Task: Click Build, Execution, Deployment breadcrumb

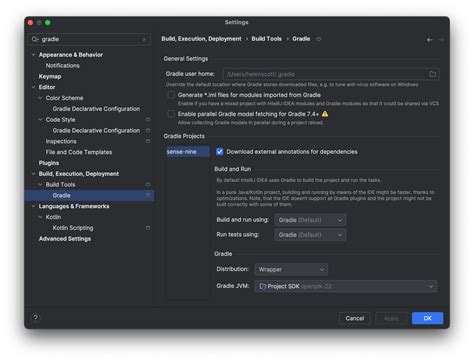Action: pyautogui.click(x=201, y=39)
